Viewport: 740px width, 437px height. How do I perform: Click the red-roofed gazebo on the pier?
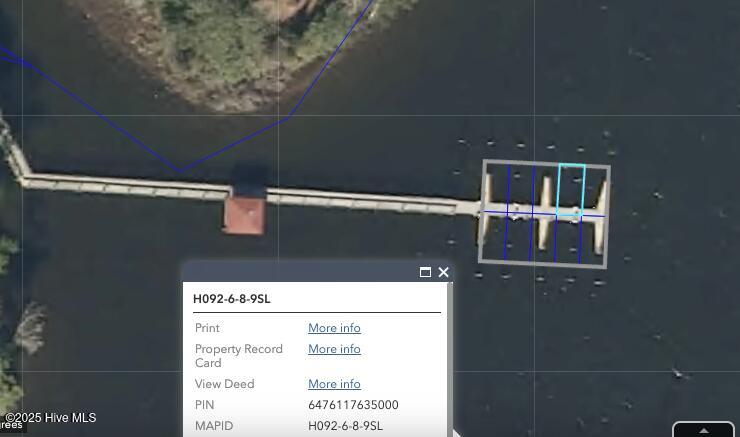coord(244,214)
